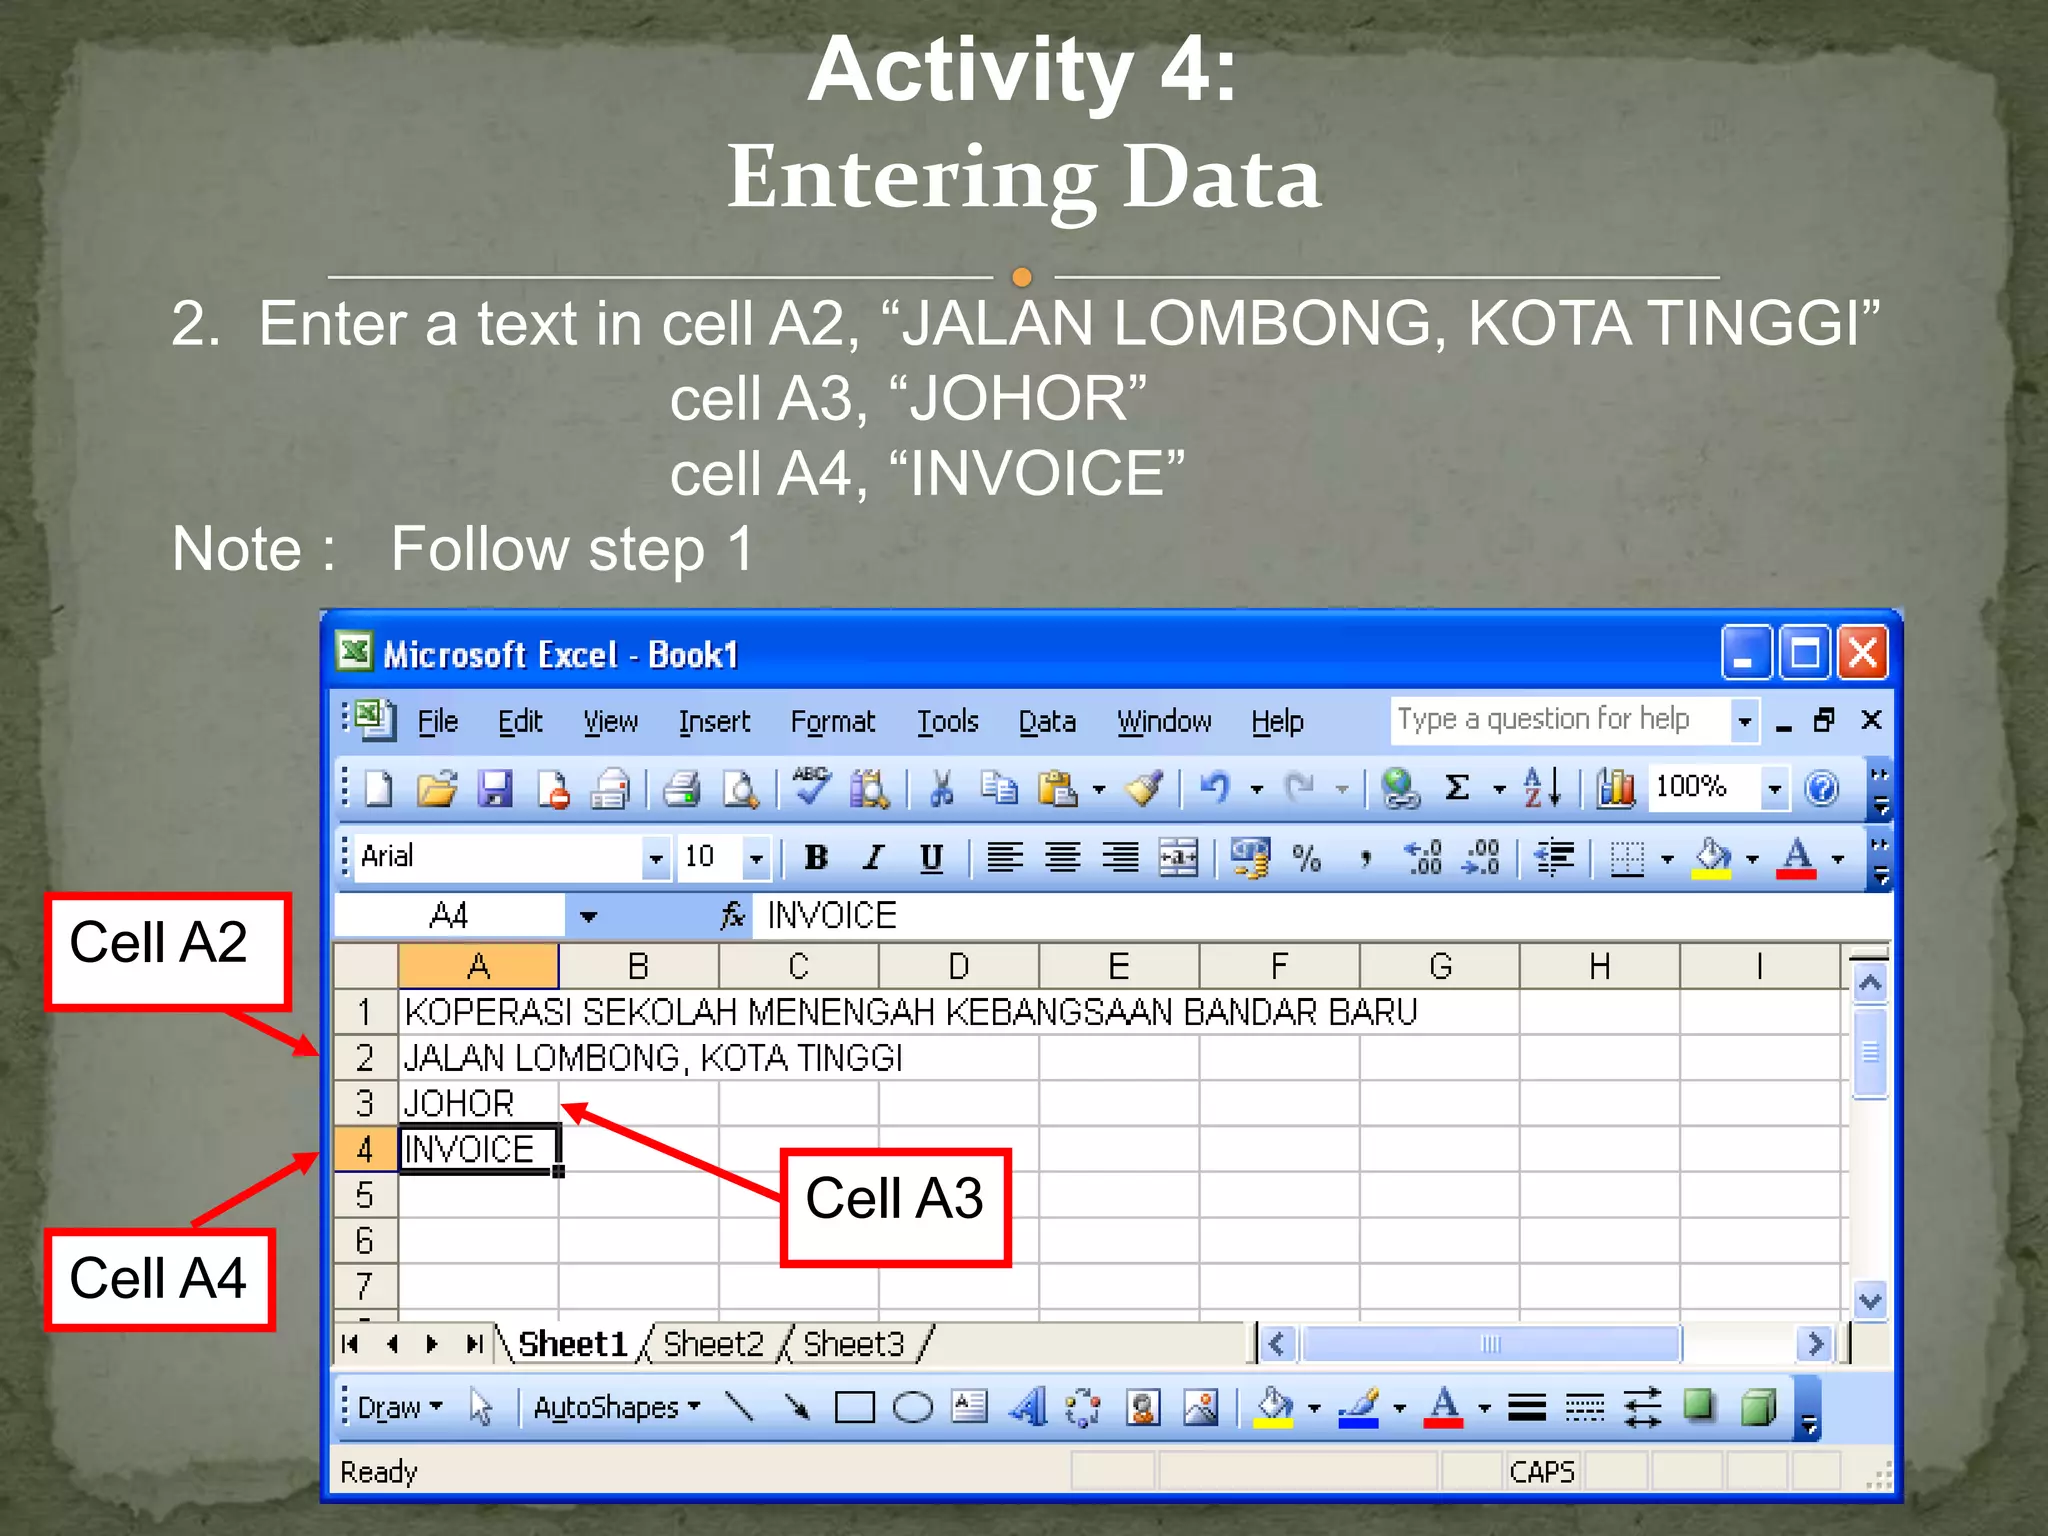Screen dimensions: 2048x1536
Task: Open the Name Box A4 dropdown arrow
Action: (x=588, y=916)
